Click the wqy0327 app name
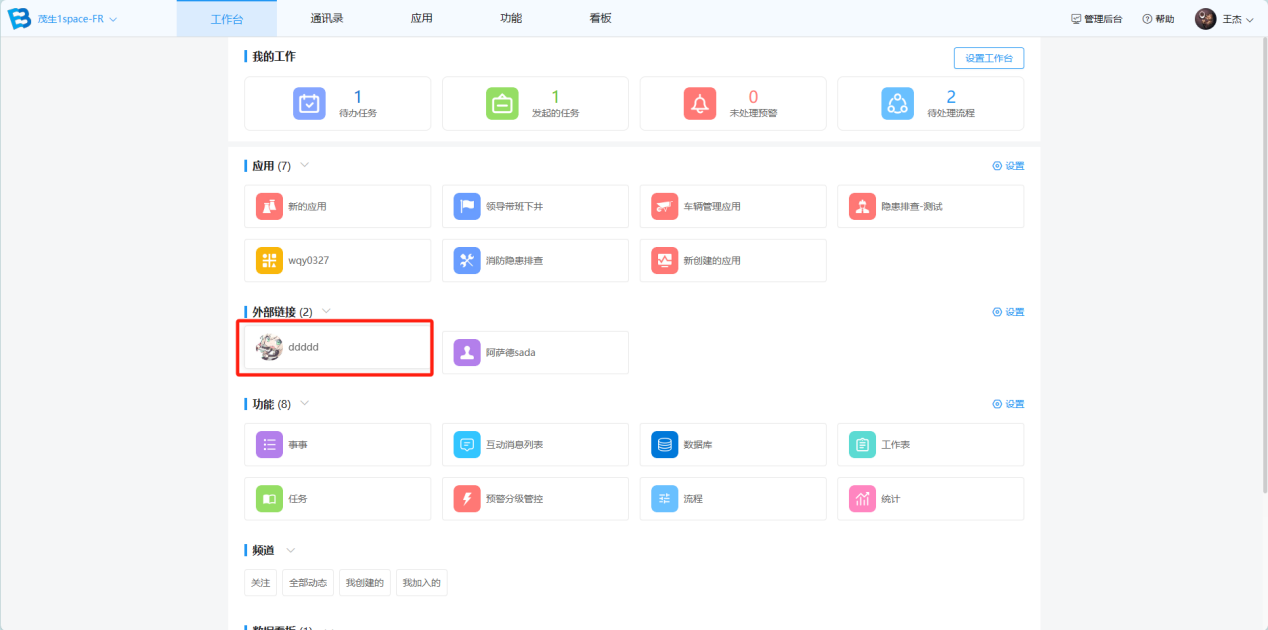1268x630 pixels. pos(308,260)
